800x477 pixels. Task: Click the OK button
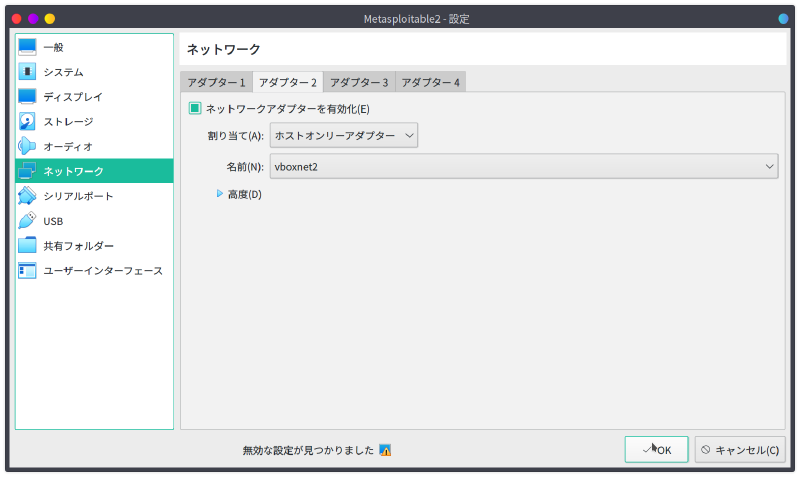(656, 450)
